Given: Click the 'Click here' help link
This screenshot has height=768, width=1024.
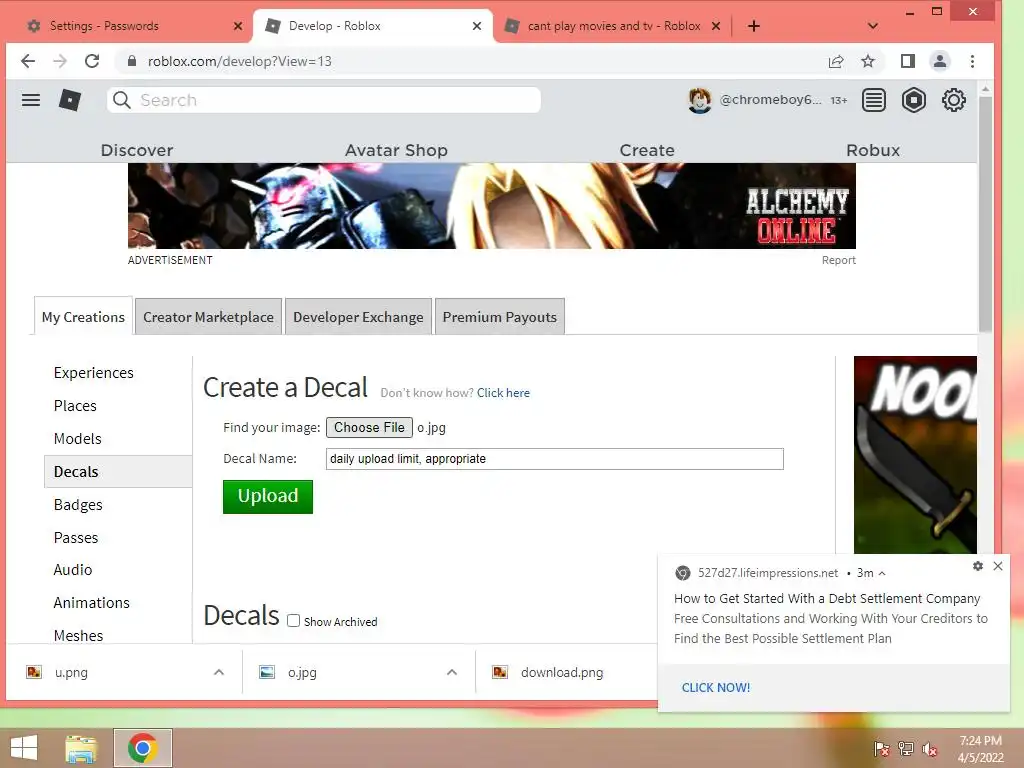Looking at the screenshot, I should (x=503, y=393).
